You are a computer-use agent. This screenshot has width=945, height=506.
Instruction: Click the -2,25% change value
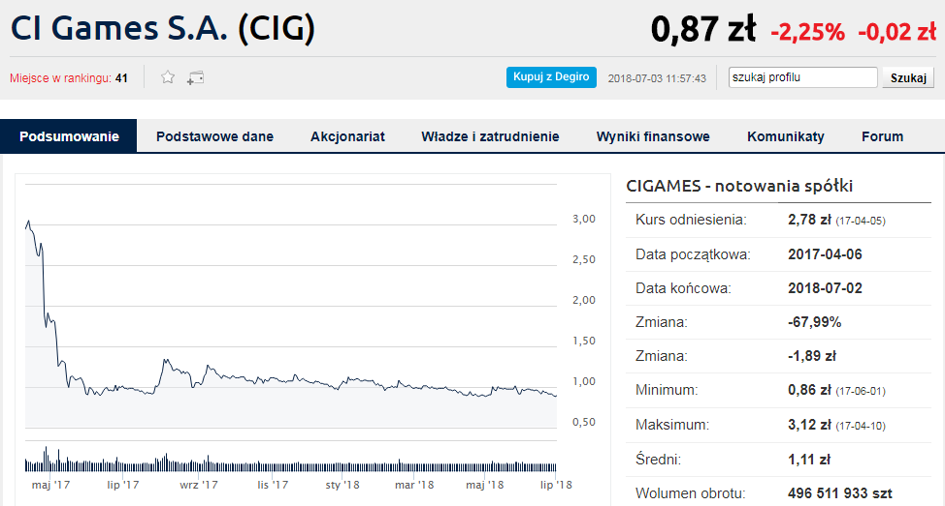coord(808,31)
